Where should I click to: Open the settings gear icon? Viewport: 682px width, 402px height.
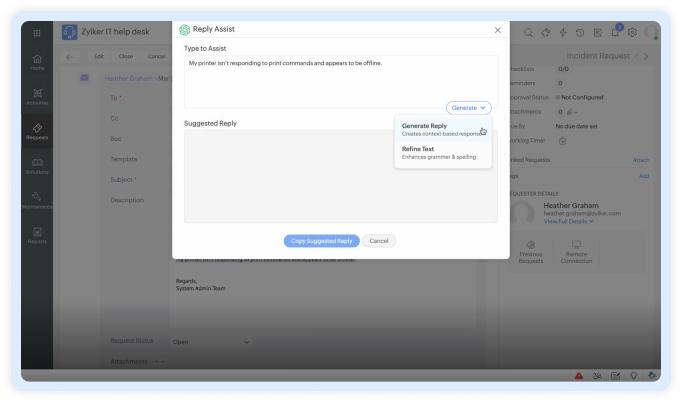pyautogui.click(x=632, y=33)
